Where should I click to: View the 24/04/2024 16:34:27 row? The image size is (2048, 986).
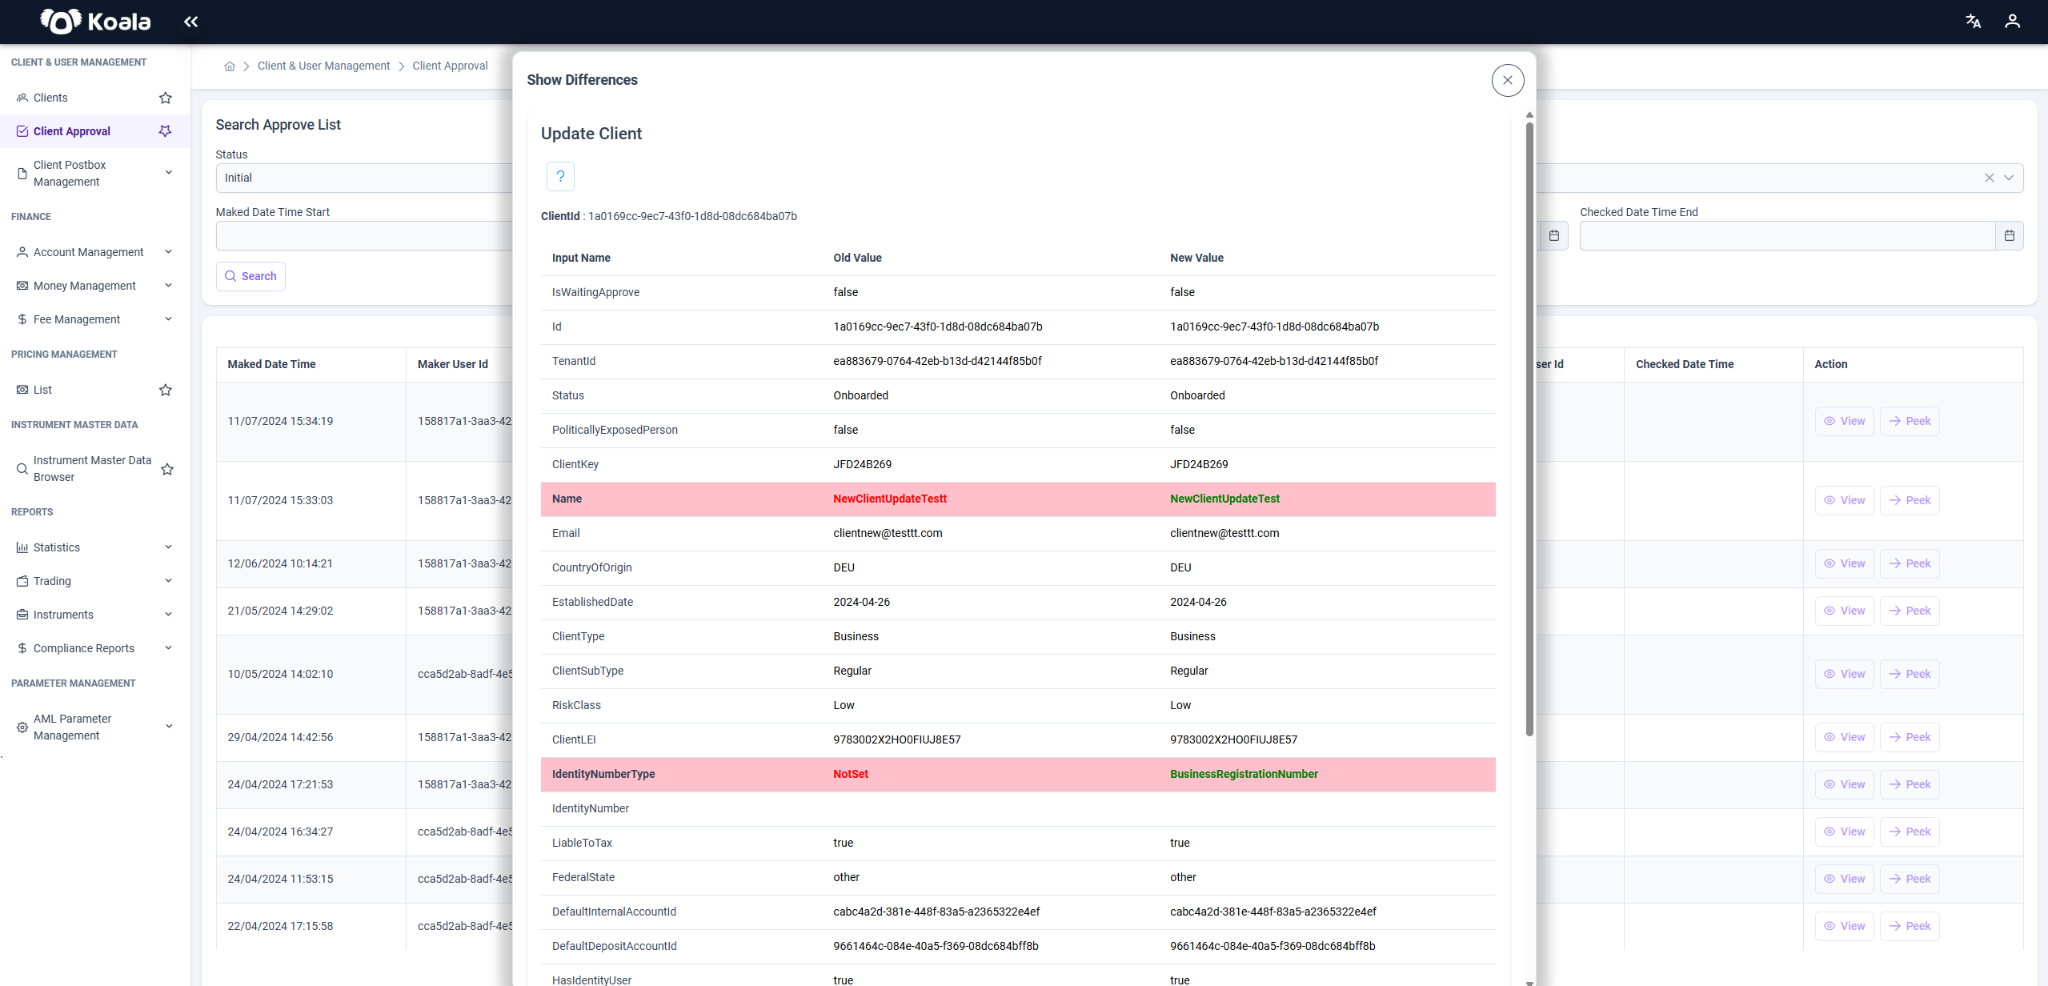(1844, 832)
